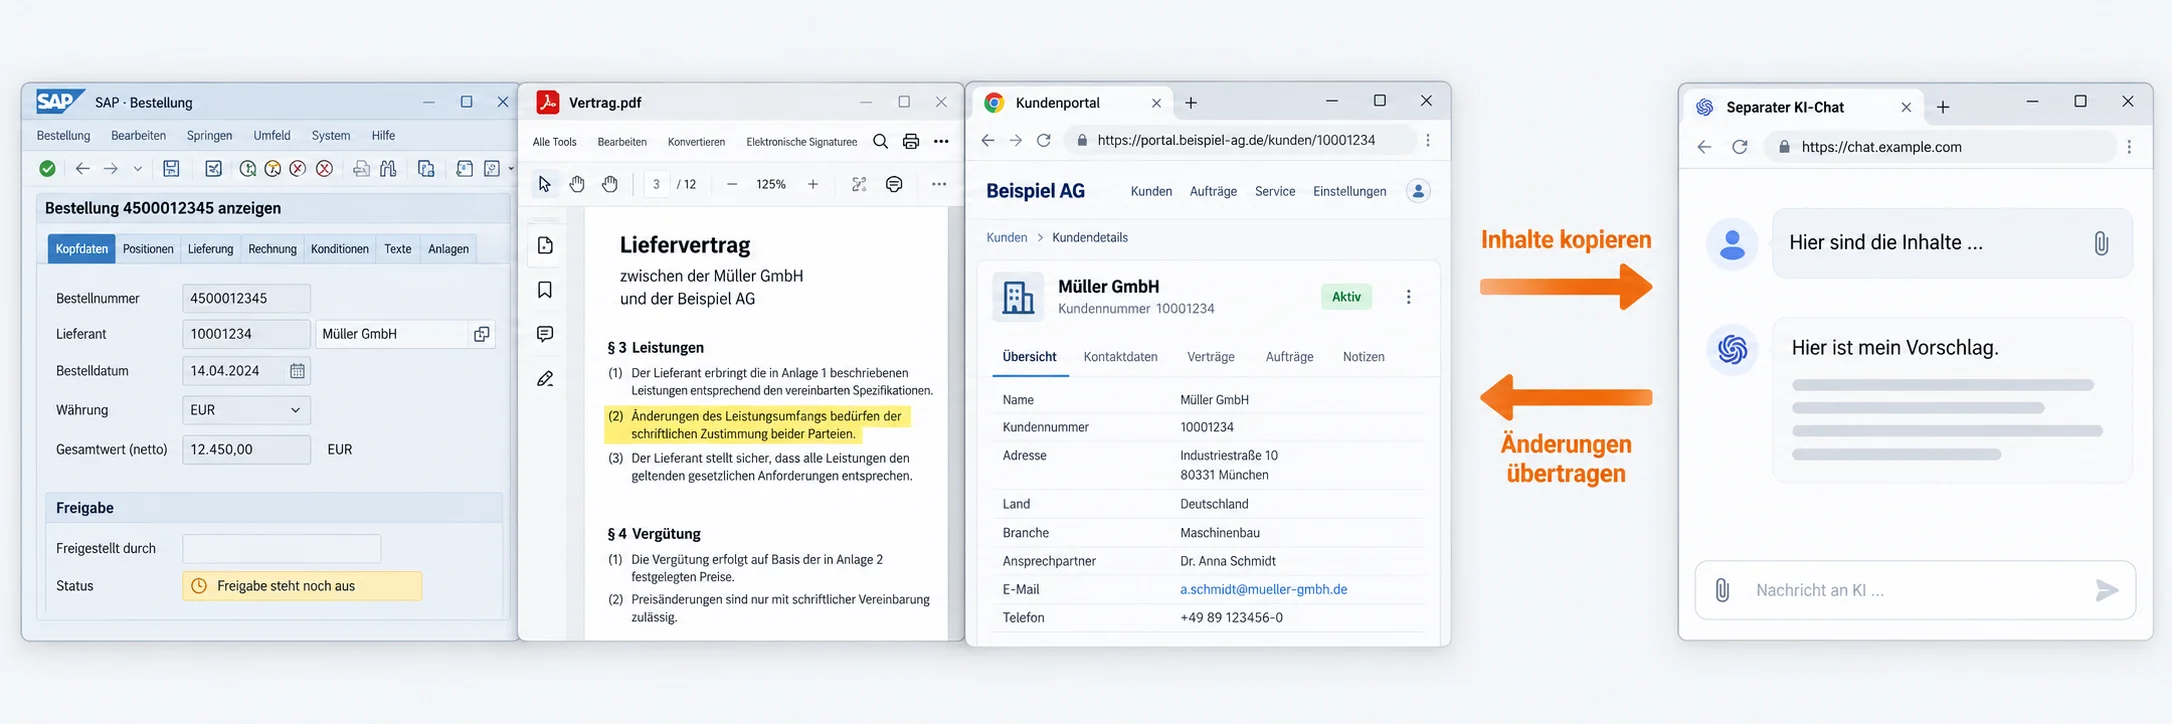This screenshot has width=2172, height=724.
Task: Expand the dropdown arrow after SAP navigation arrows
Action: coord(138,169)
